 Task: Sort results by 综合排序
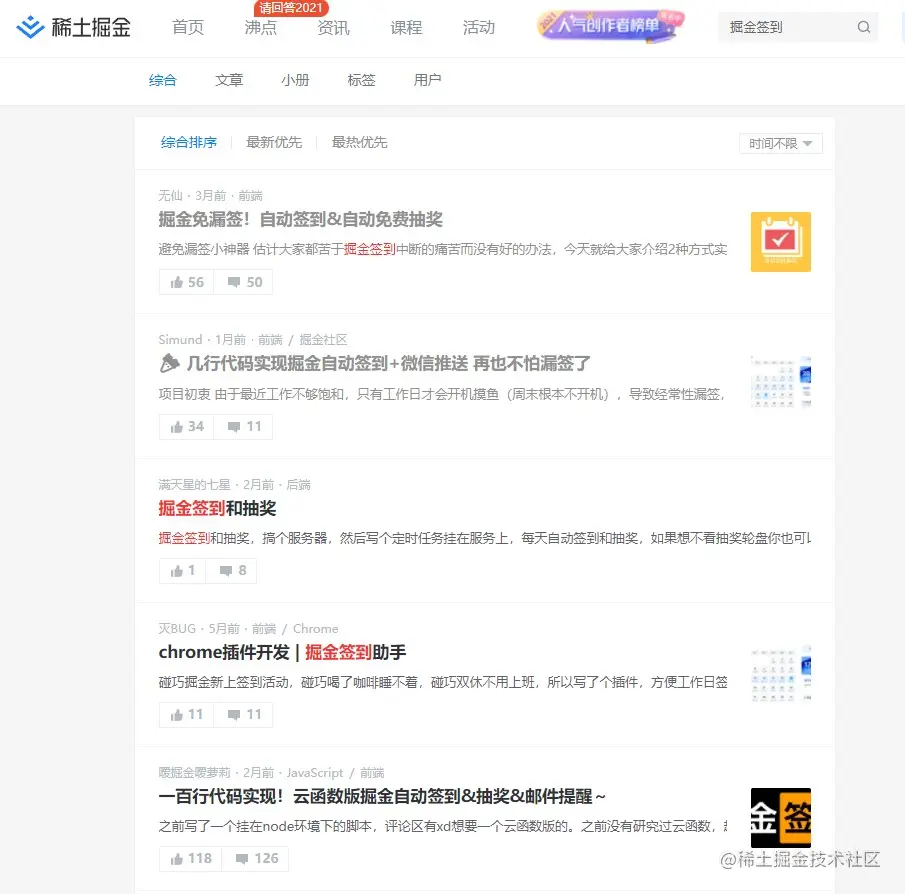coord(189,142)
